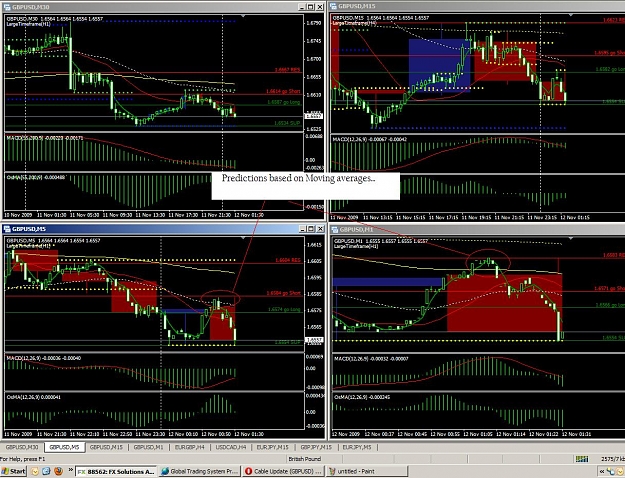Switch to the EURJPY,M15 chart tab

[x=273, y=447]
